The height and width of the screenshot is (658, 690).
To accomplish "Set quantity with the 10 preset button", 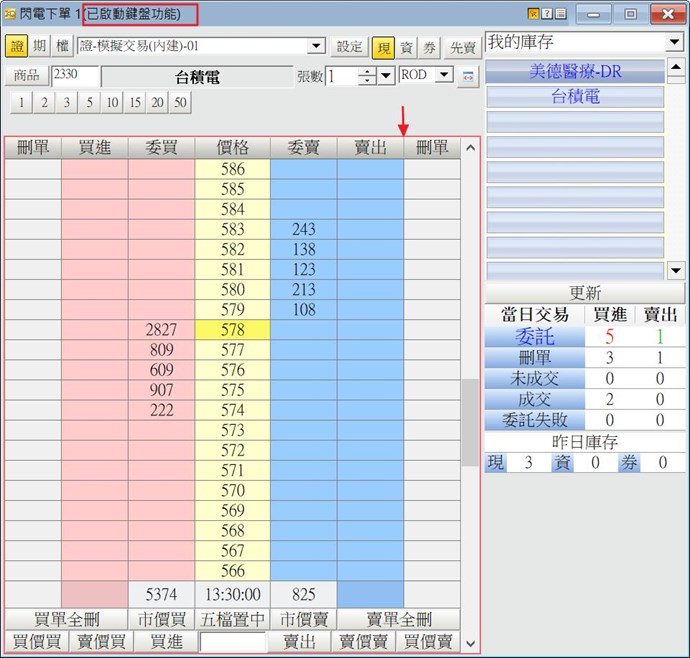I will (112, 103).
